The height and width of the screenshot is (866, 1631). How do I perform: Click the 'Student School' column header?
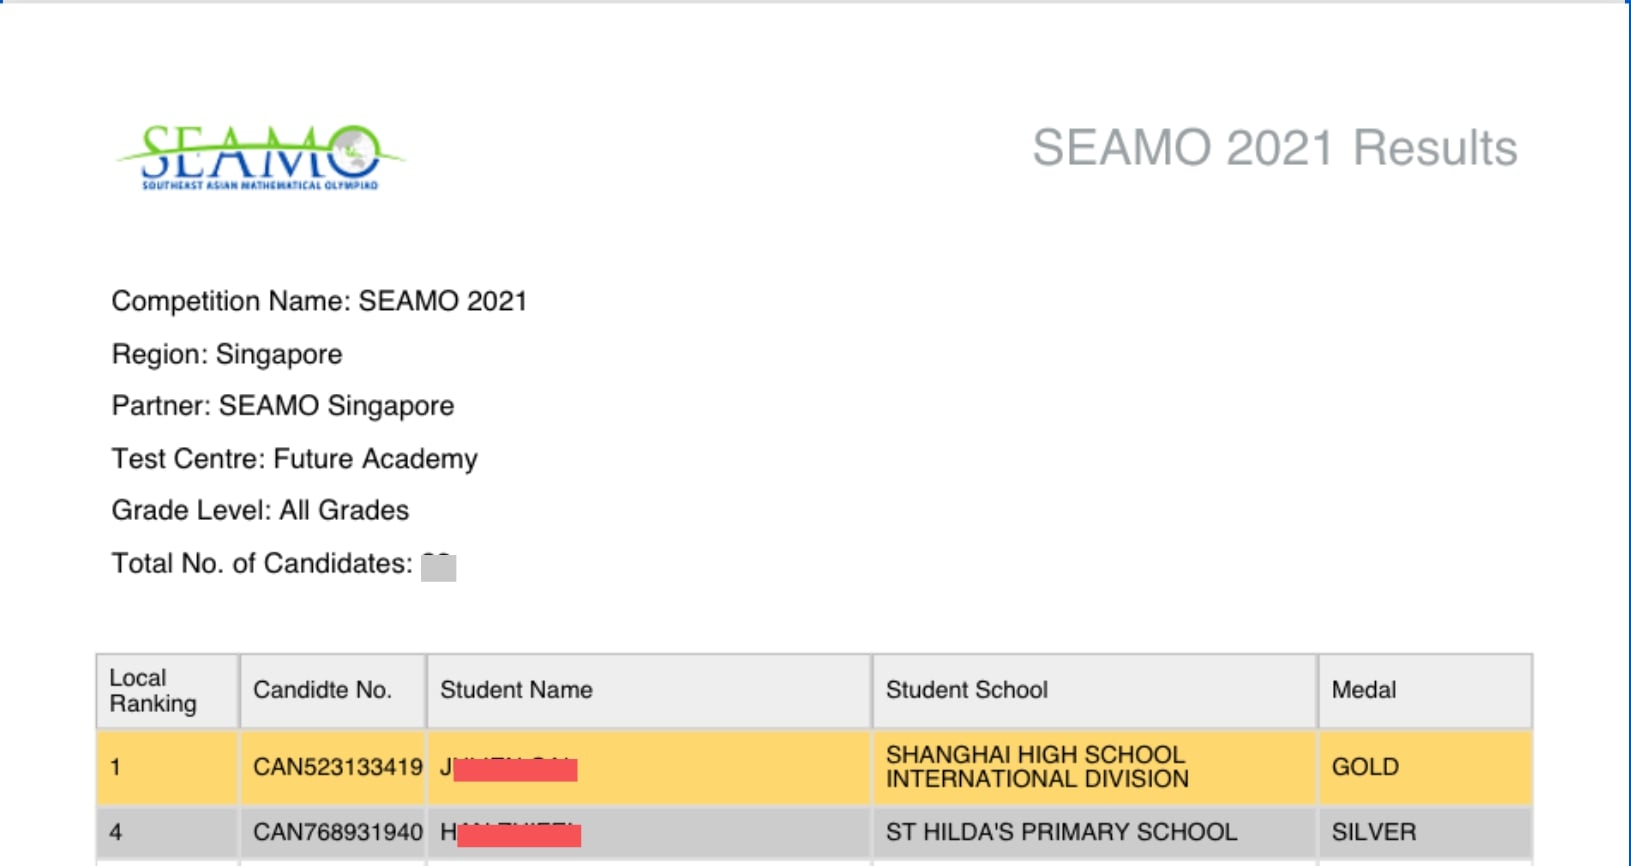pos(1094,691)
